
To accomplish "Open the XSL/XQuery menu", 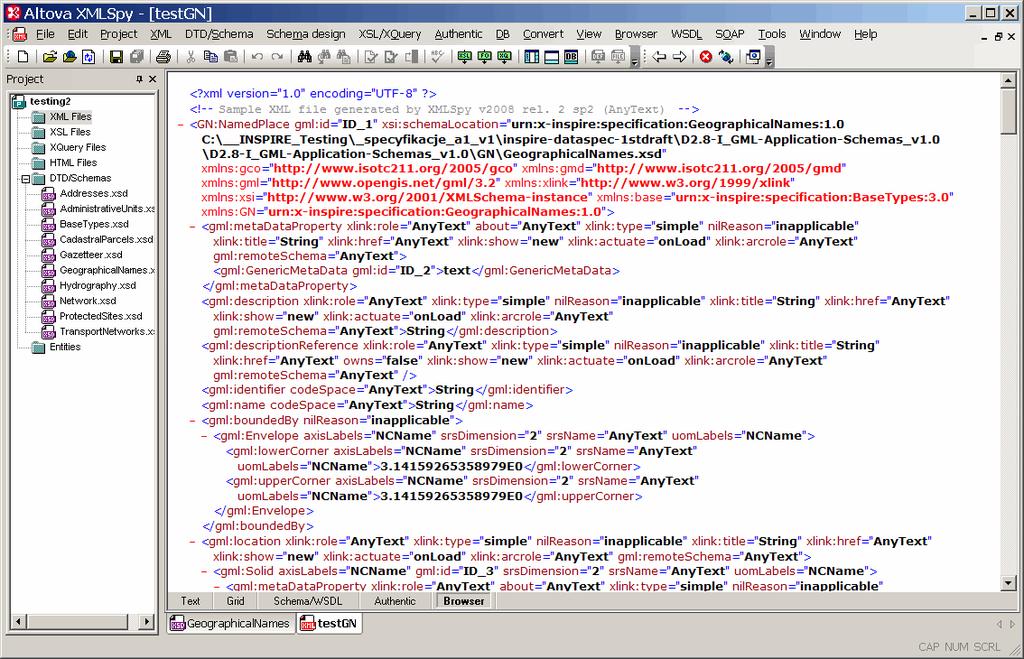I will tap(390, 34).
